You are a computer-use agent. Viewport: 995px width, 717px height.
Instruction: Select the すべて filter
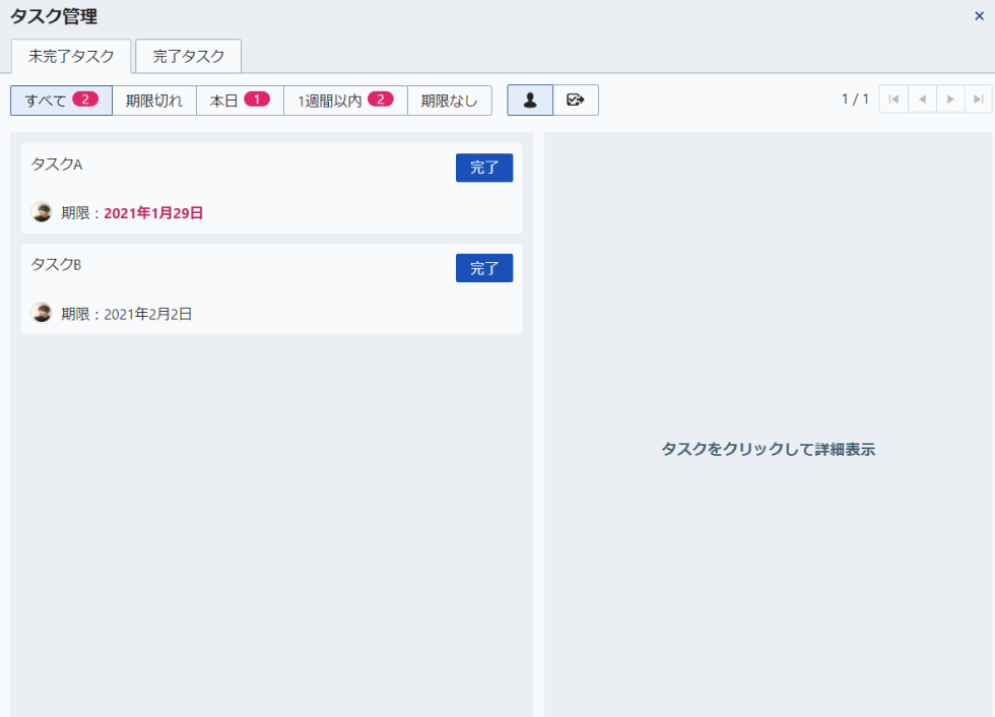pyautogui.click(x=62, y=100)
